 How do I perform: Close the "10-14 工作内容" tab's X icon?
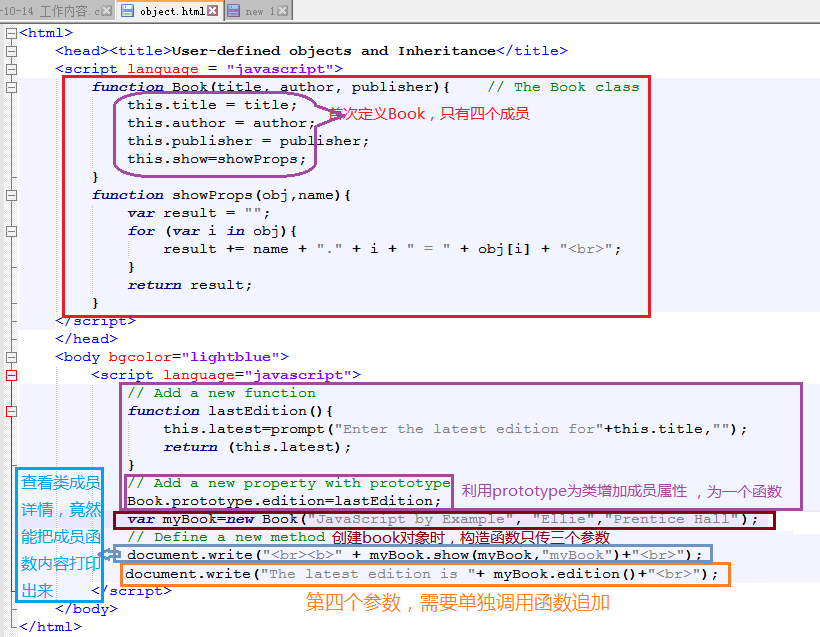(x=105, y=11)
